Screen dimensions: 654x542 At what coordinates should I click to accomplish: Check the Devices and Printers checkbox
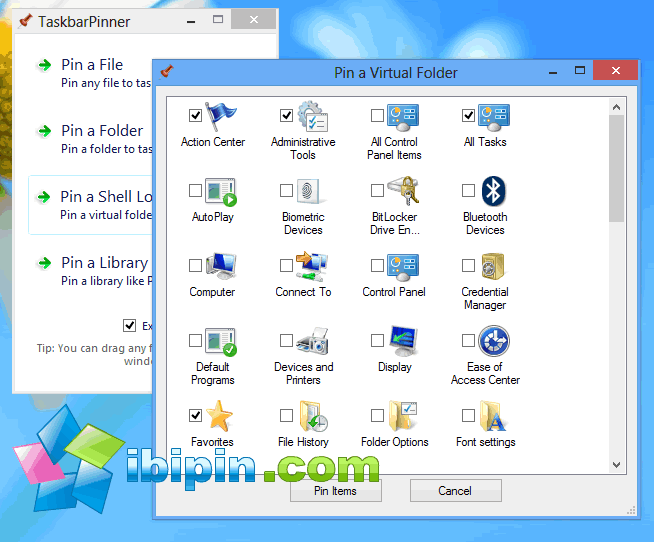tap(286, 340)
